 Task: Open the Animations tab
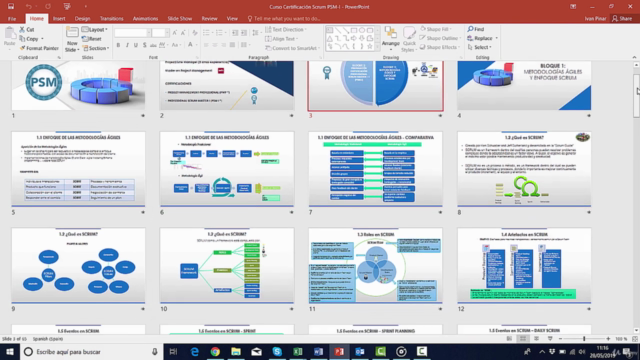(145, 19)
